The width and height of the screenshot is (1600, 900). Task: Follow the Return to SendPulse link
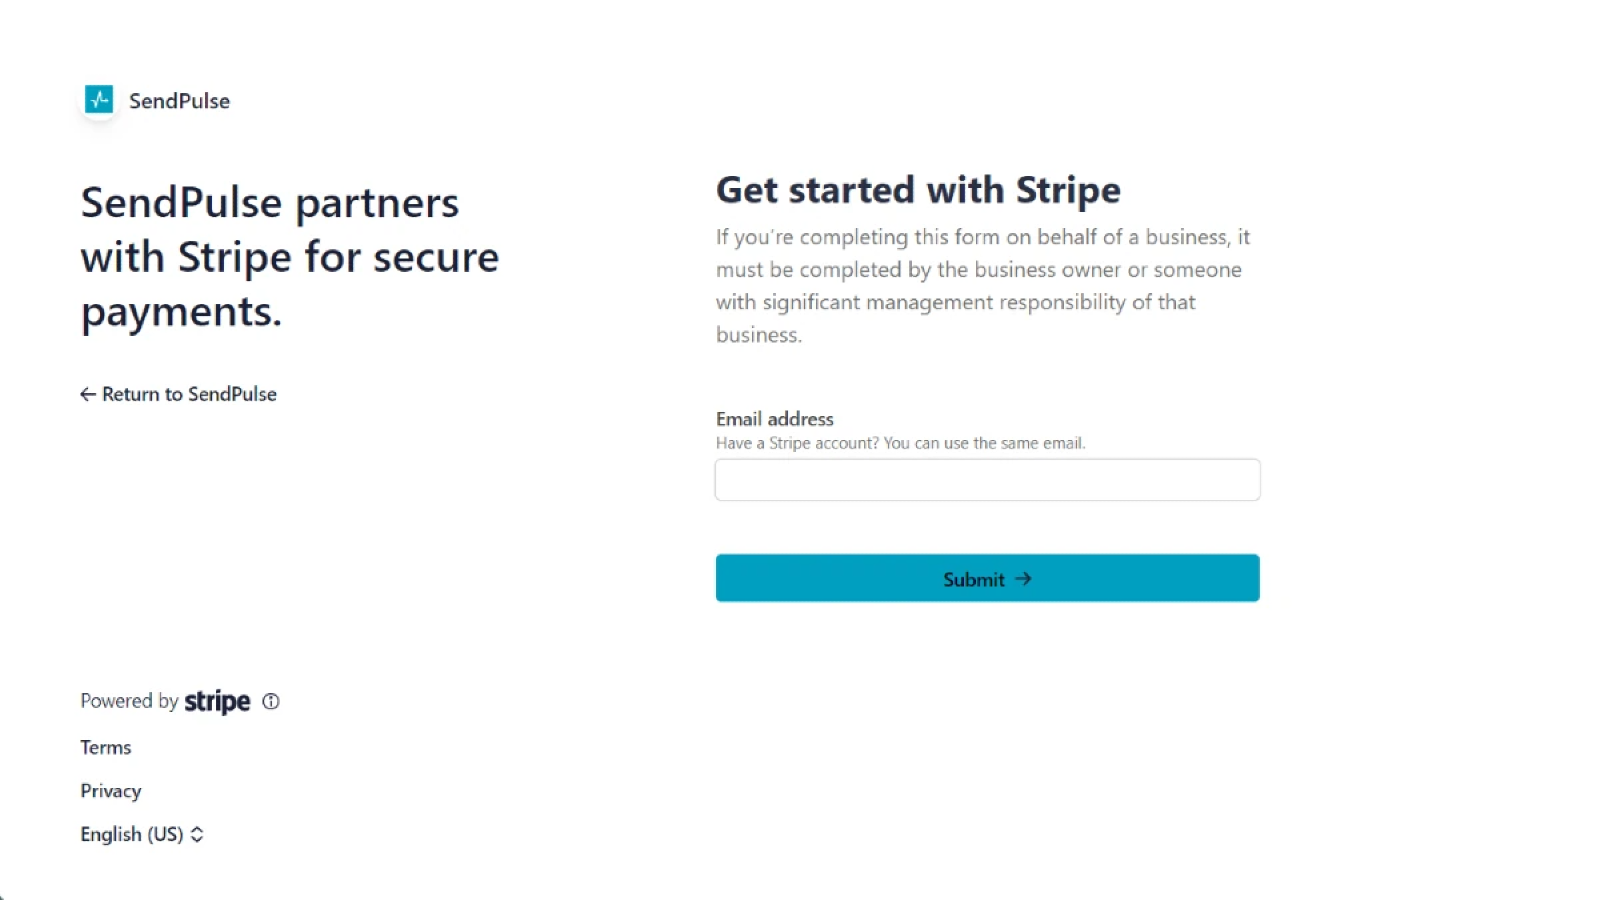pos(189,394)
